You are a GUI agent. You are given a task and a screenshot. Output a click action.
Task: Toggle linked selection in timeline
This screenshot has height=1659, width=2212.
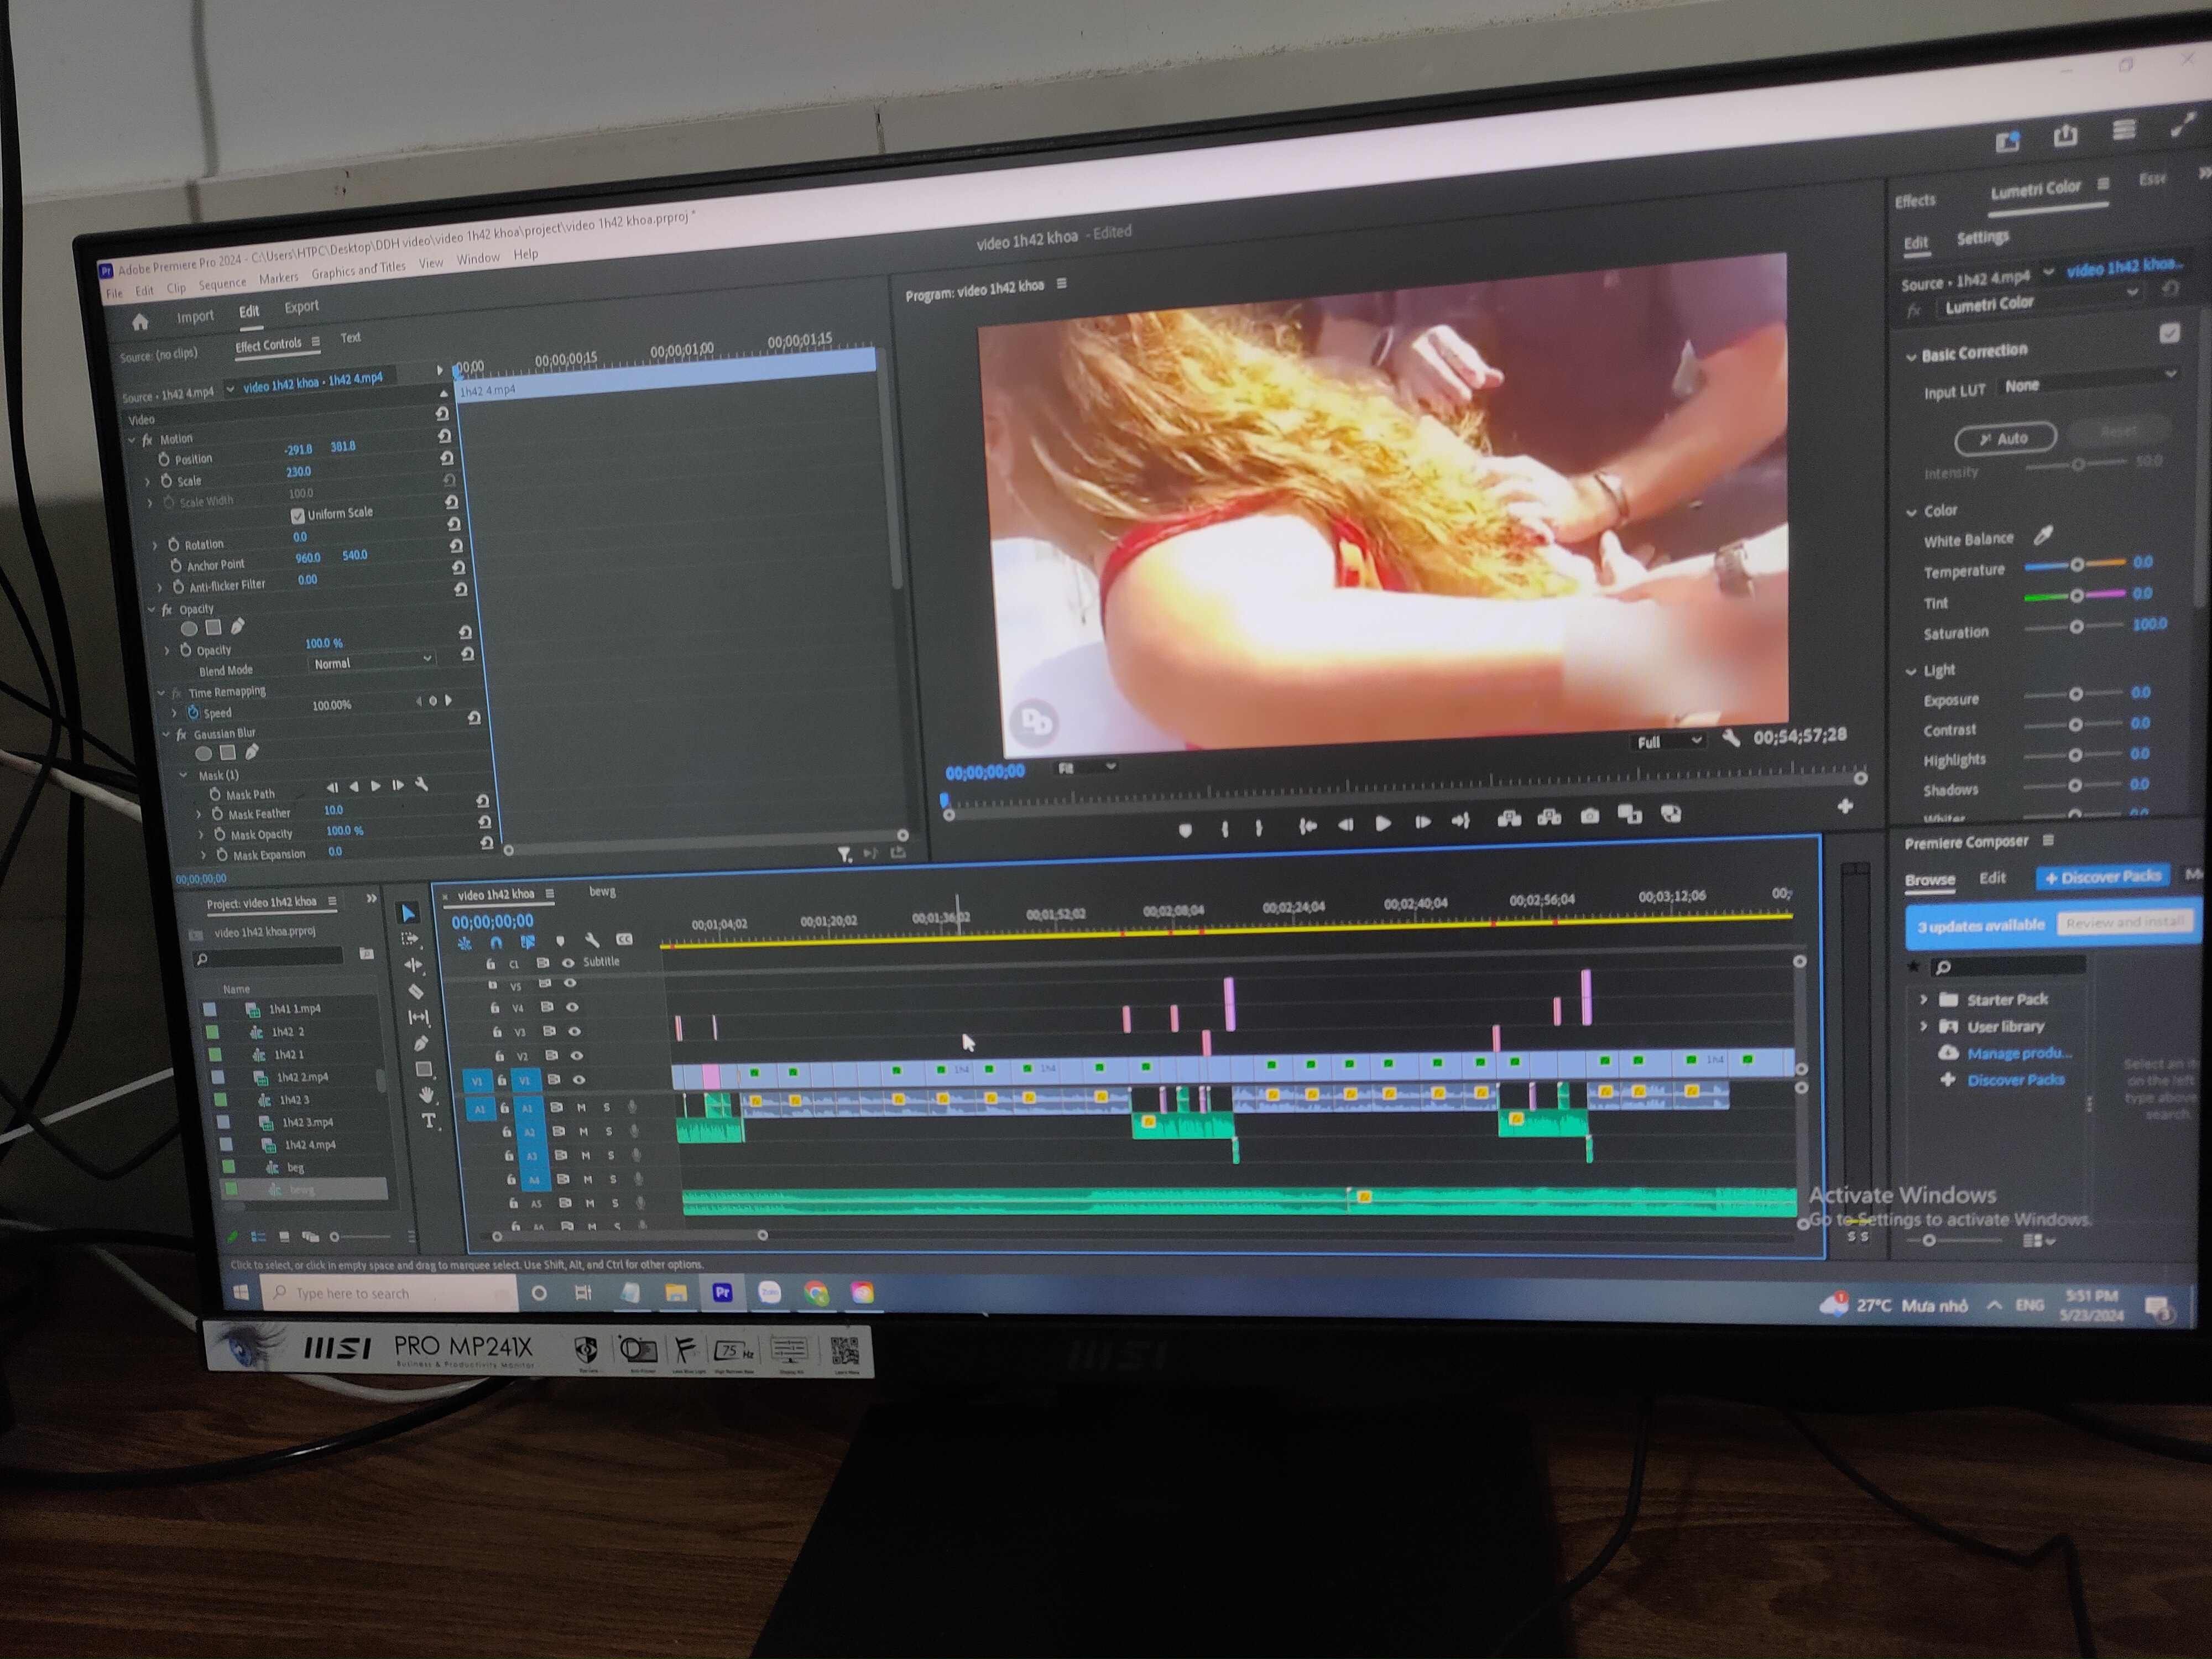click(x=528, y=942)
